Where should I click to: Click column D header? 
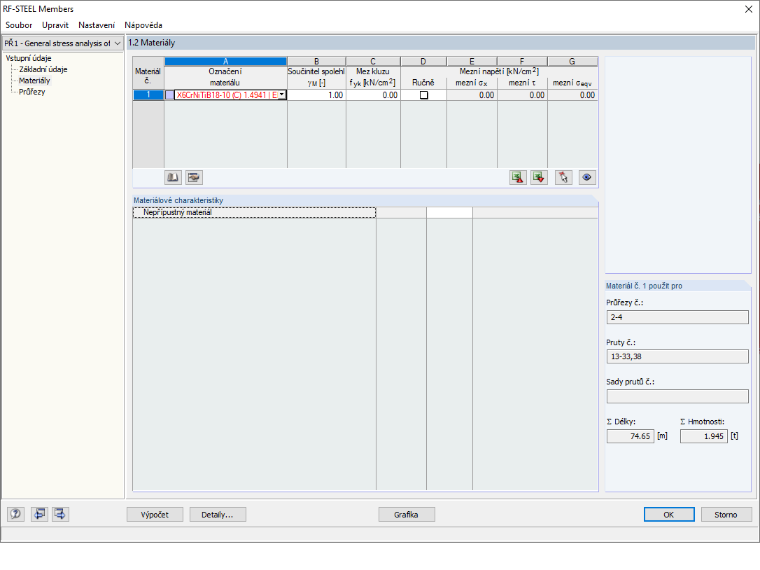(423, 61)
